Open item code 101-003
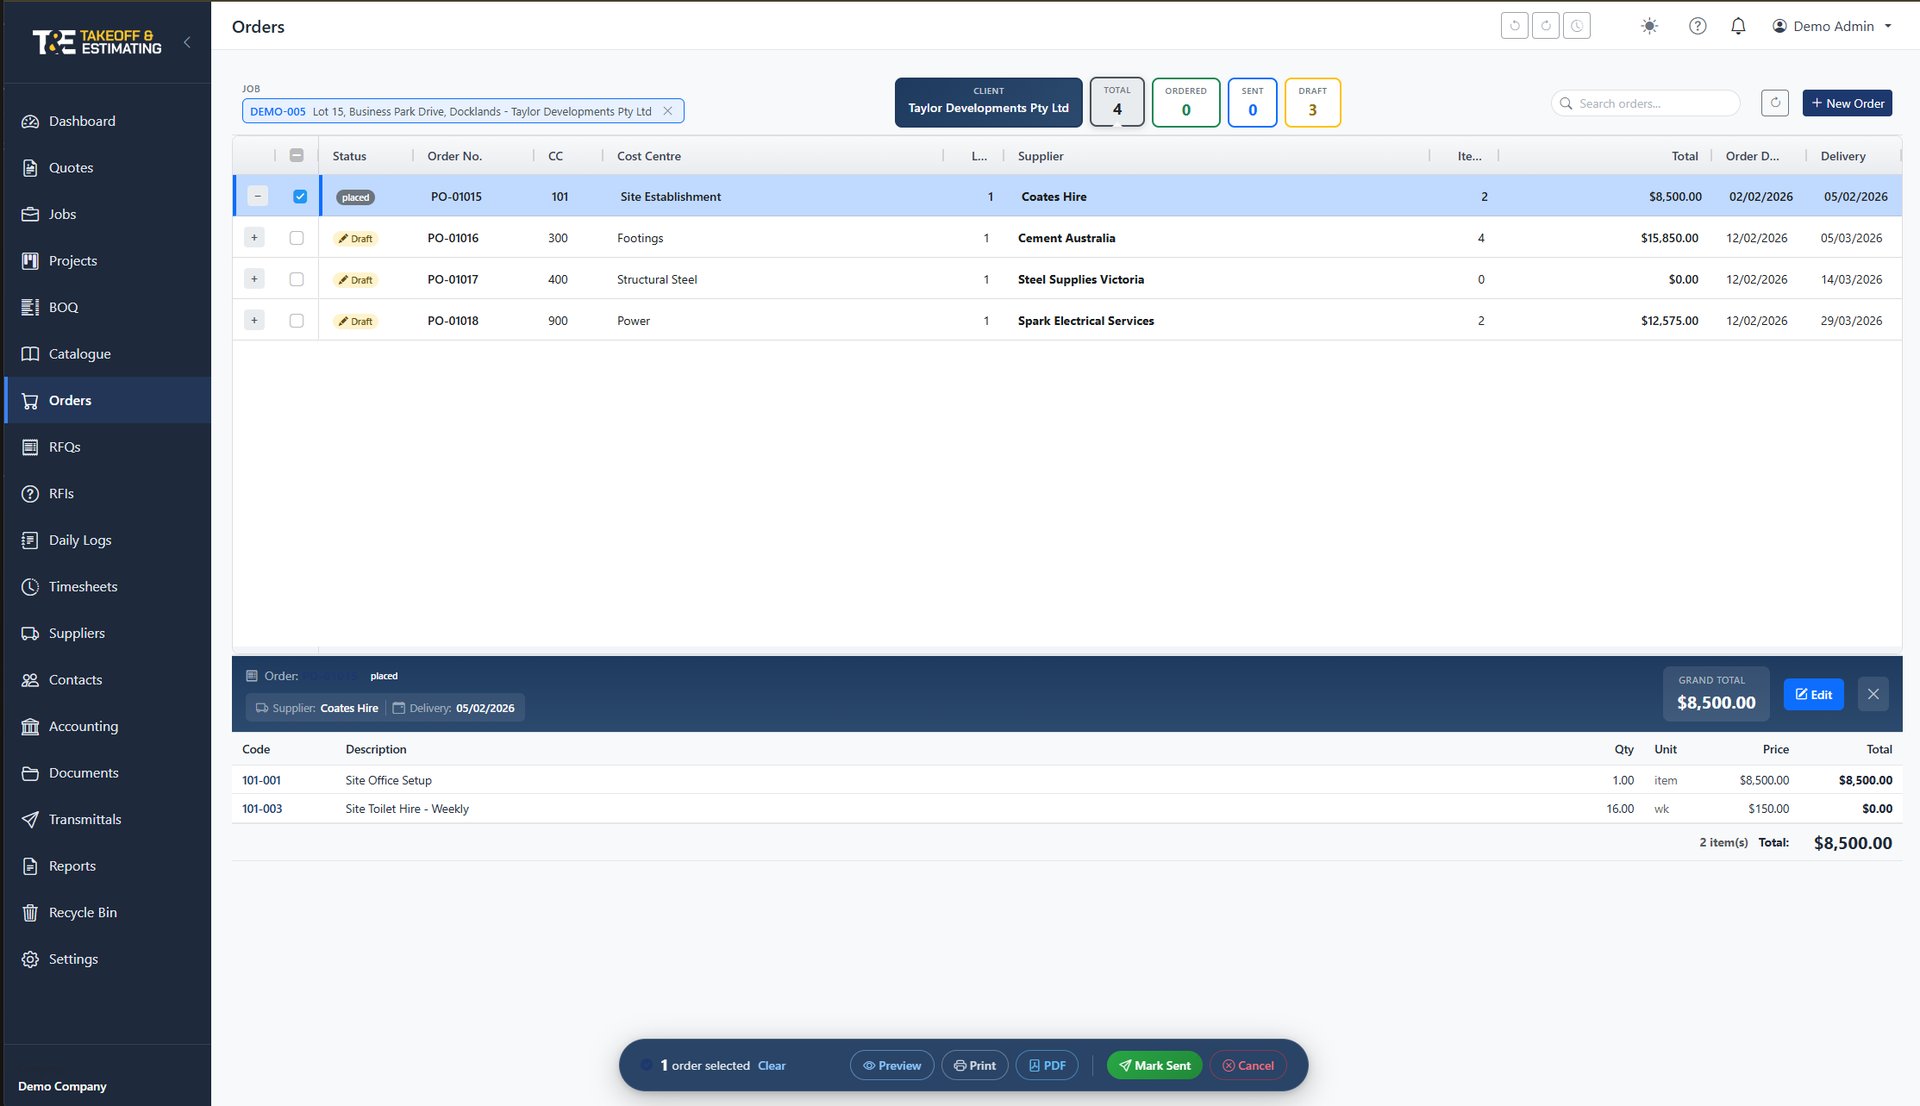The height and width of the screenshot is (1106, 1920). [x=262, y=809]
